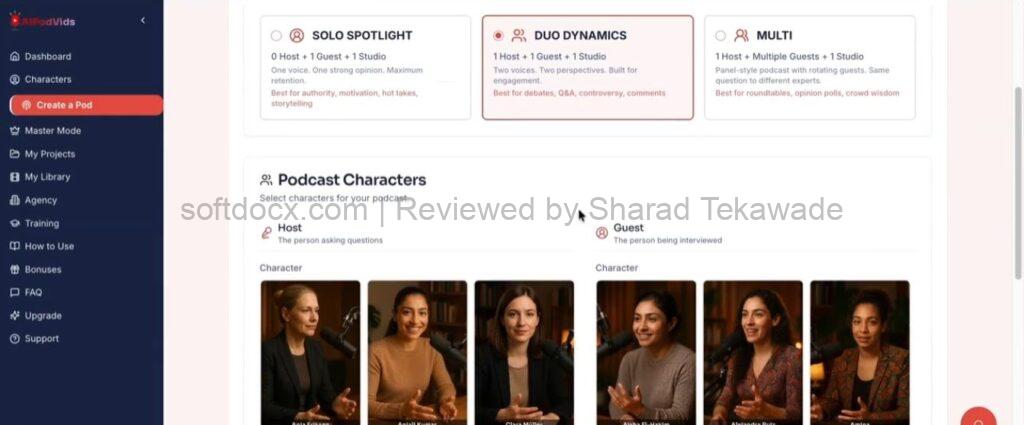
Task: Click the Training graduation cap icon
Action: click(x=14, y=223)
